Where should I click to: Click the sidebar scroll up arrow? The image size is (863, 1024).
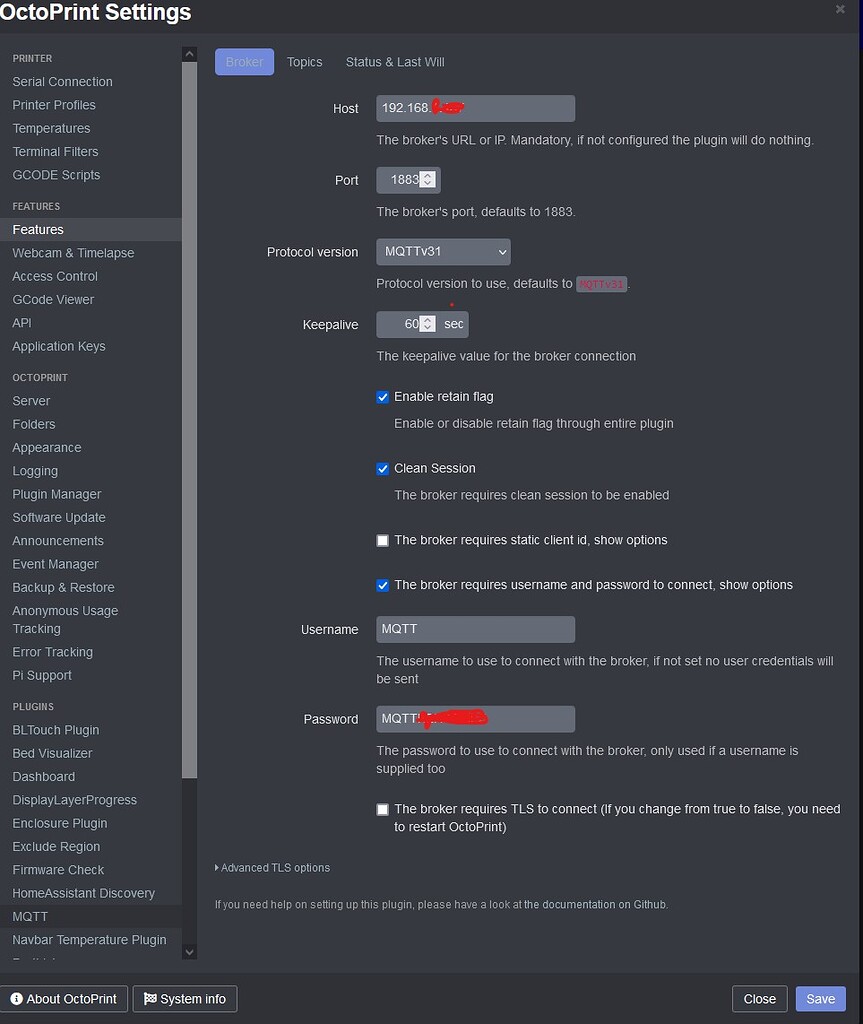[189, 54]
